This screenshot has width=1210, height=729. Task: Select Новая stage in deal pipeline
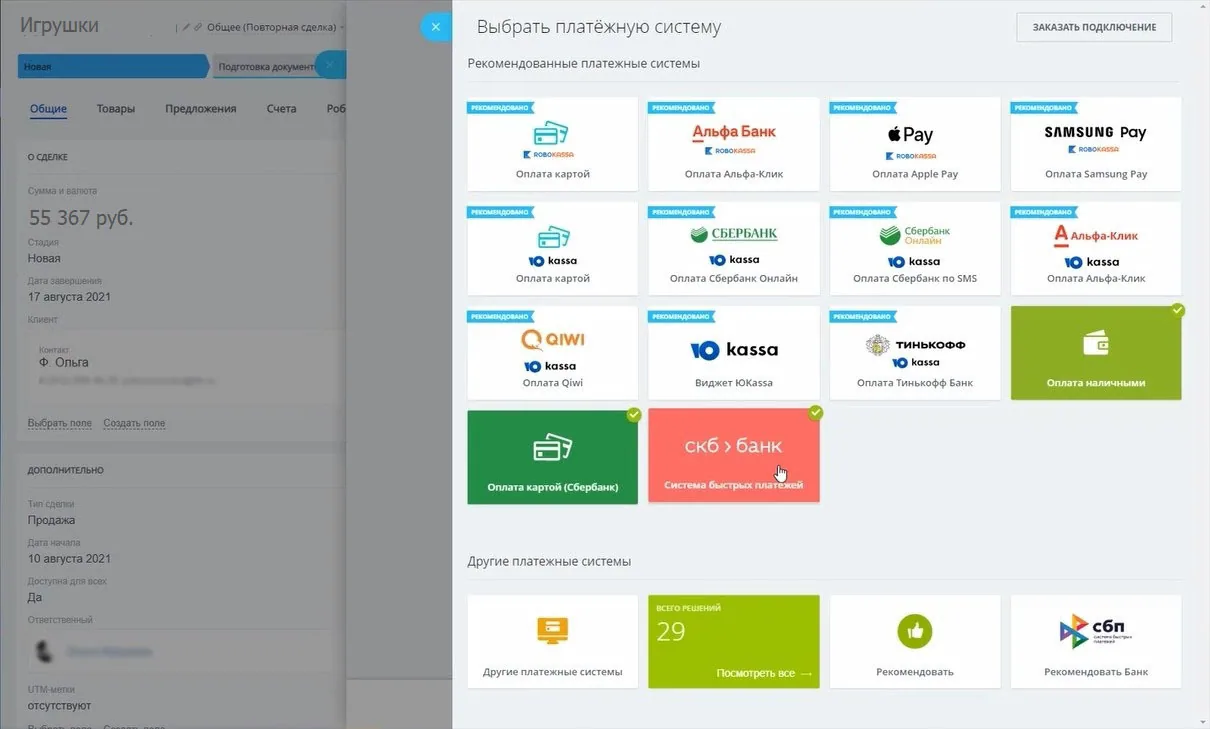[112, 66]
